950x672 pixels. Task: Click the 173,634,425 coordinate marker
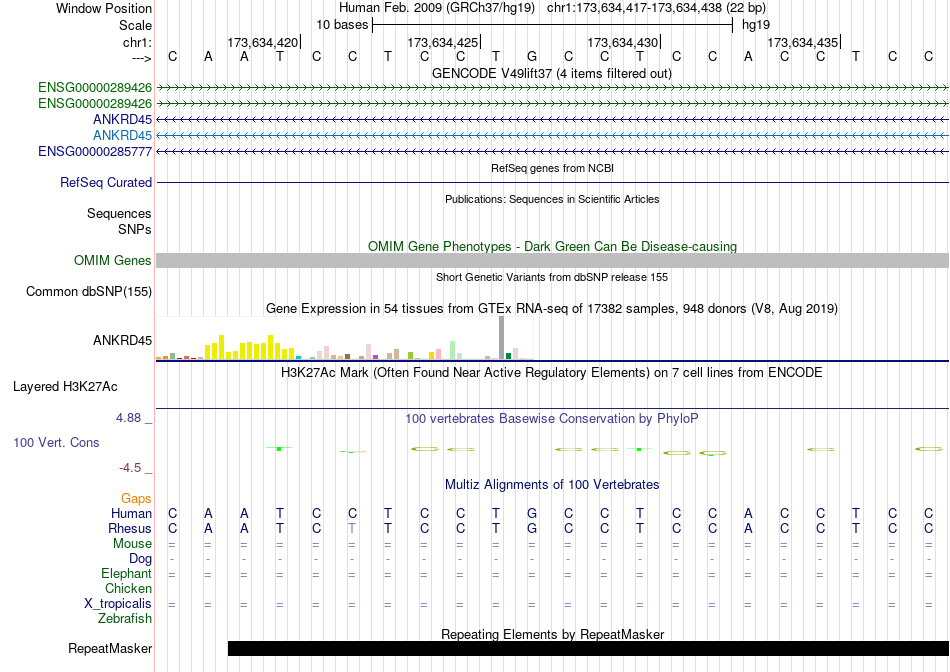pyautogui.click(x=443, y=42)
